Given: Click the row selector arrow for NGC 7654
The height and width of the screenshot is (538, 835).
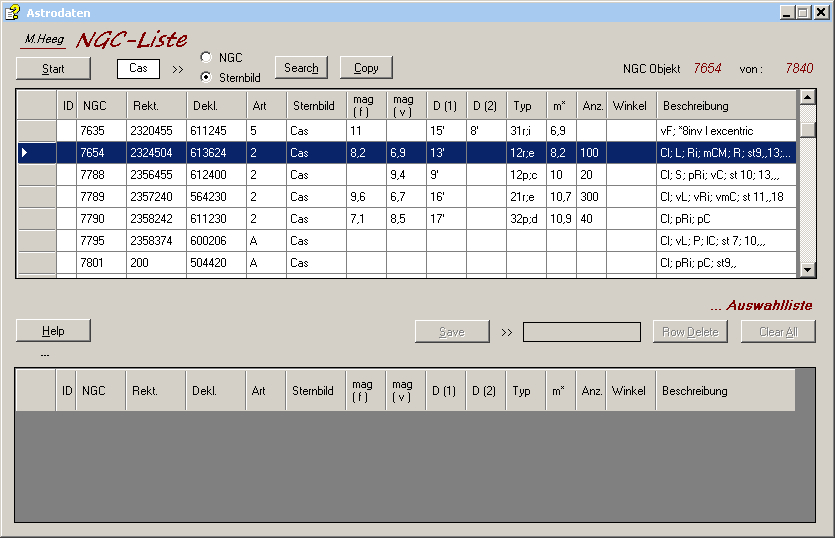Looking at the screenshot, I should (37, 152).
